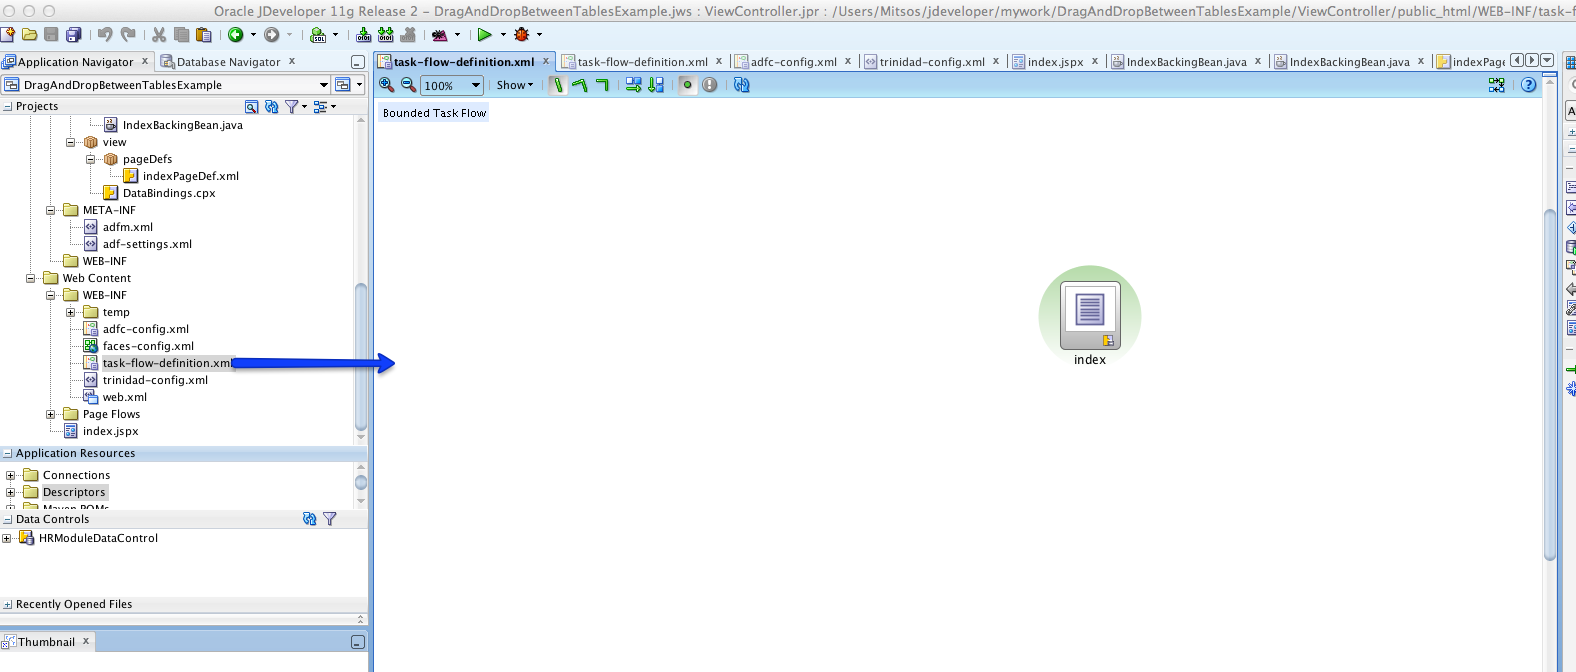Toggle the green dot status indicator

(x=687, y=85)
